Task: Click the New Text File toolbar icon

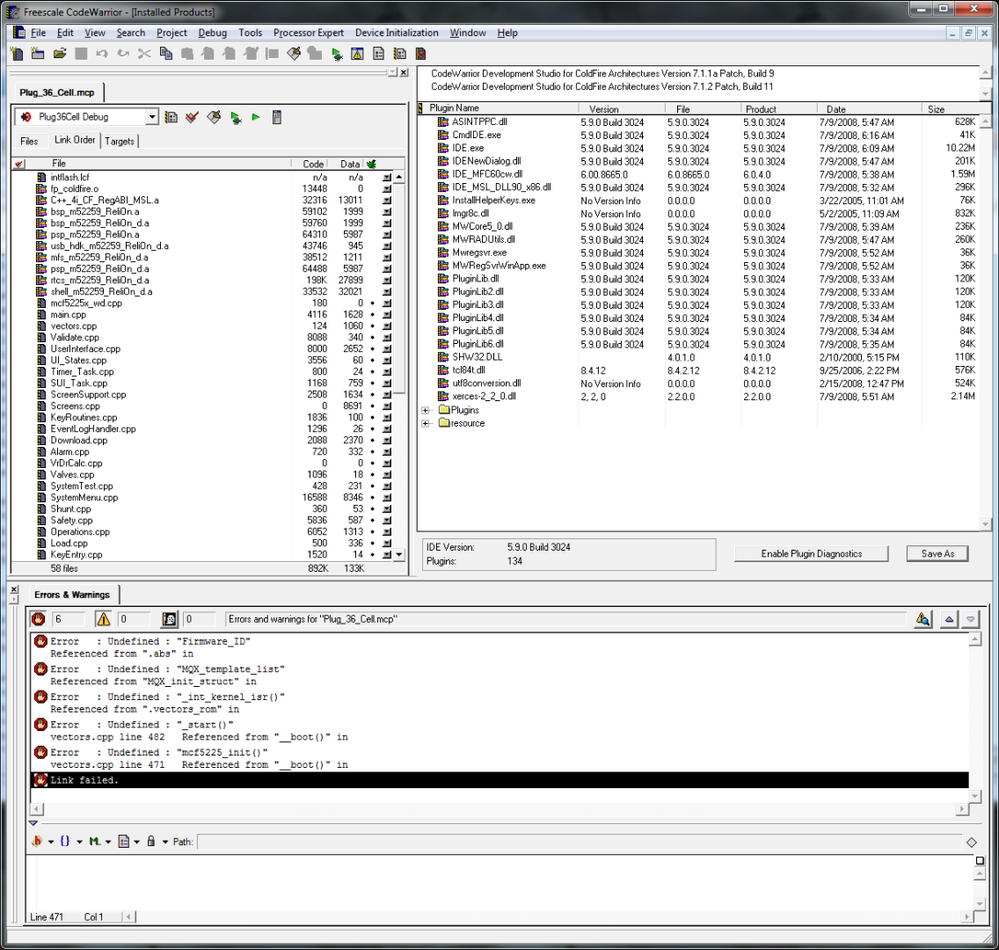Action: point(17,54)
